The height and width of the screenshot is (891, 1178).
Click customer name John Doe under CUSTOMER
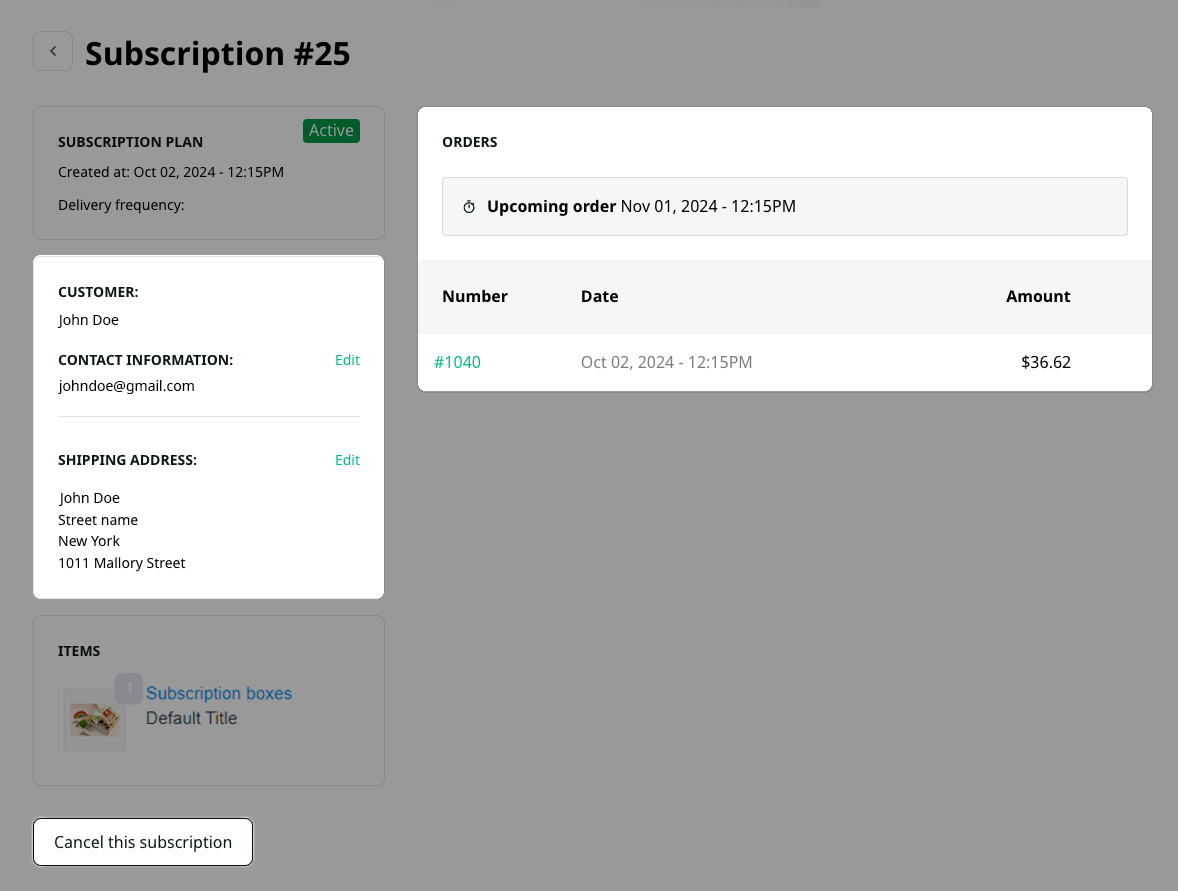(89, 320)
